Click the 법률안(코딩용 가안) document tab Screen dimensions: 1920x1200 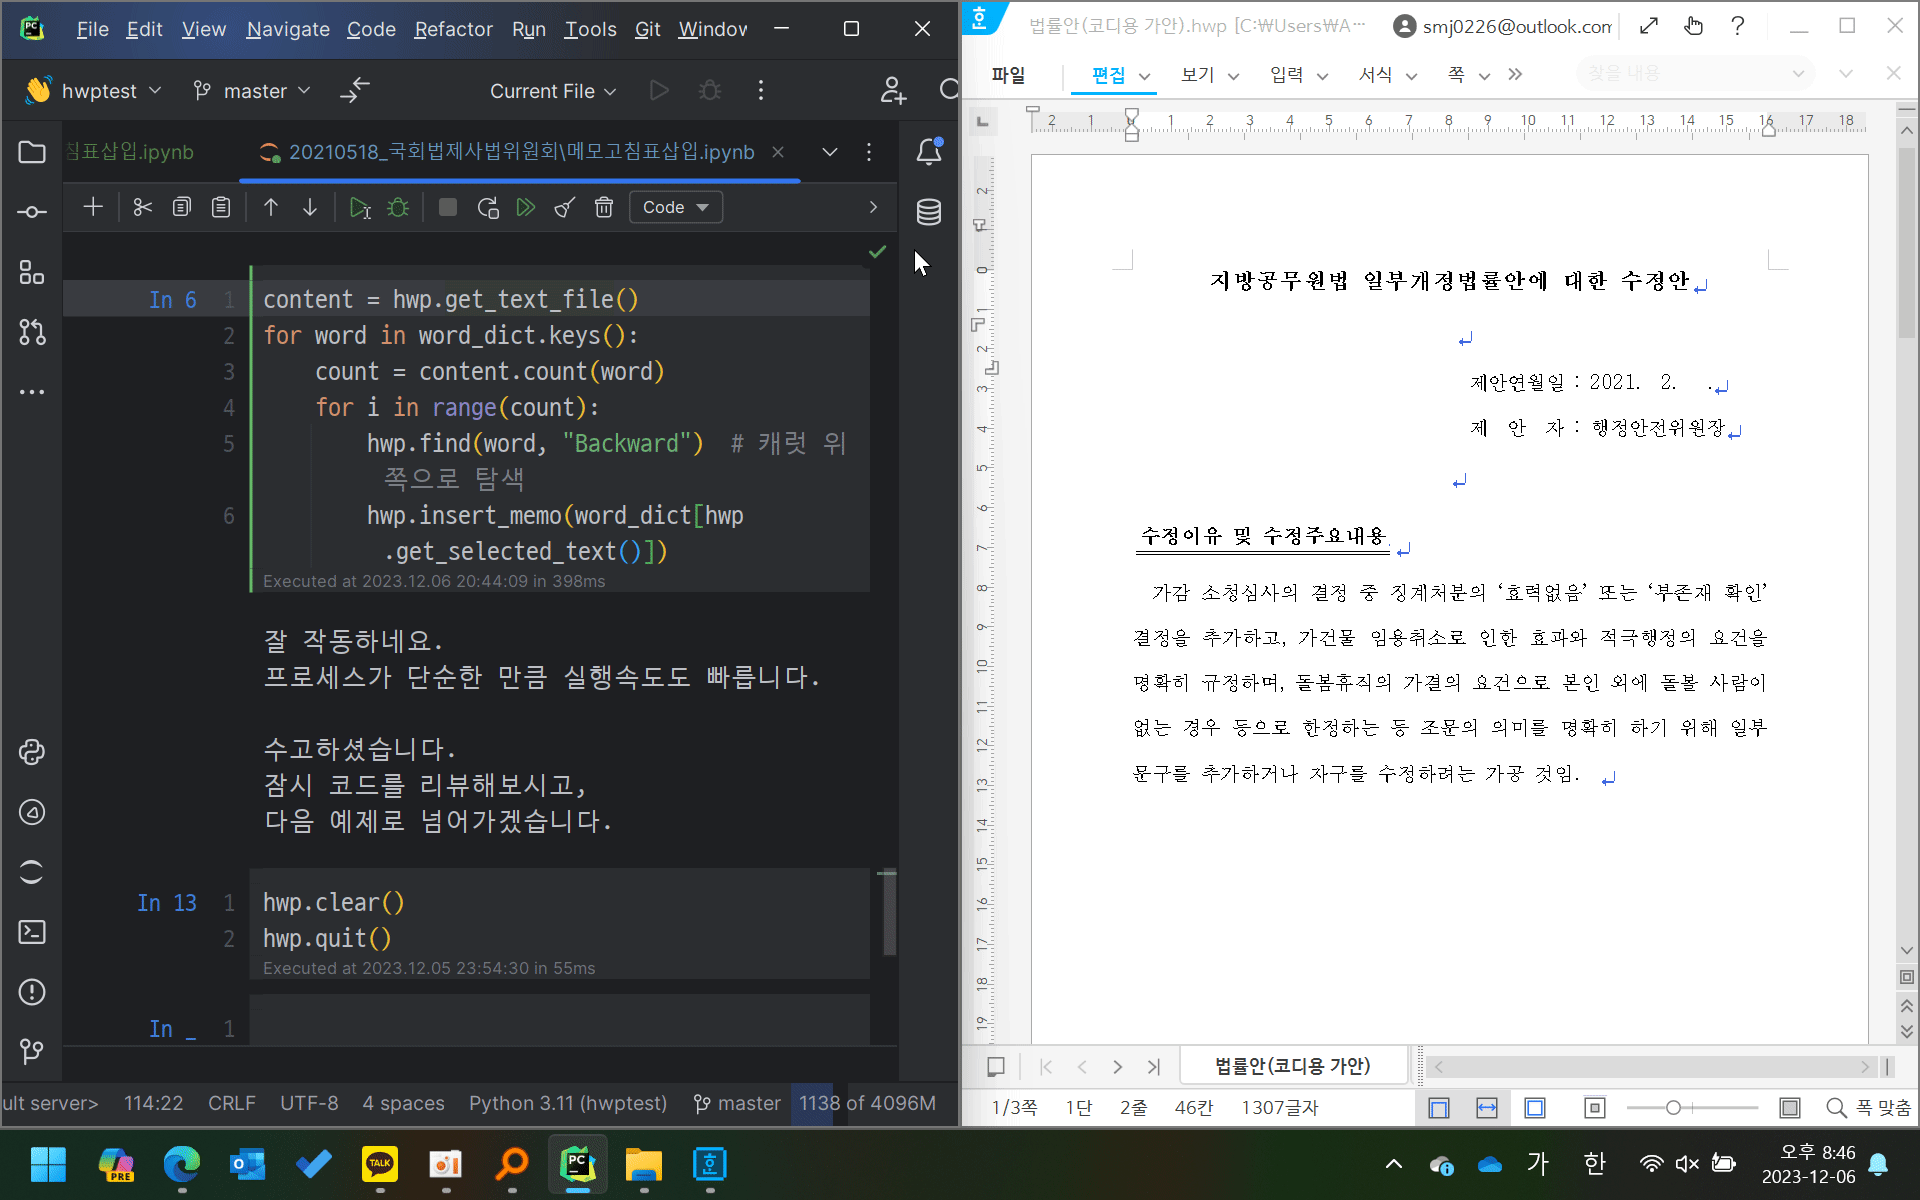[x=1292, y=1066]
